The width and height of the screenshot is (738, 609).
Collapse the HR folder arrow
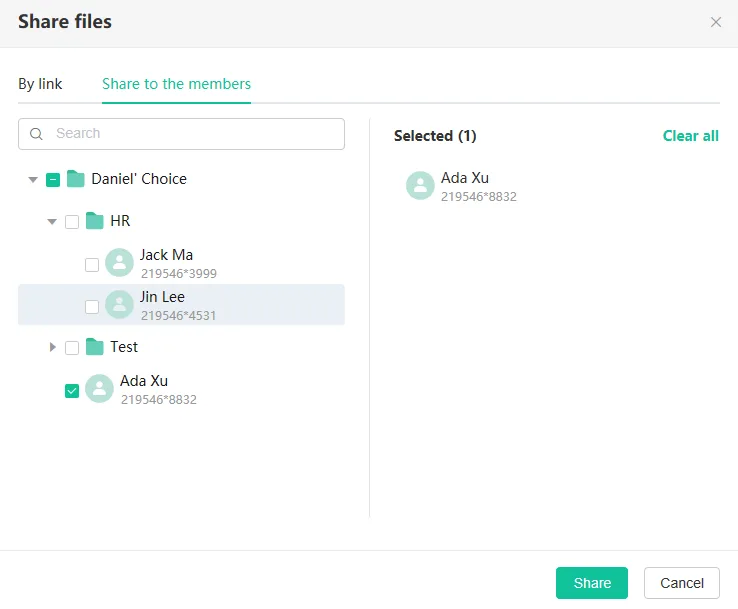(x=52, y=222)
